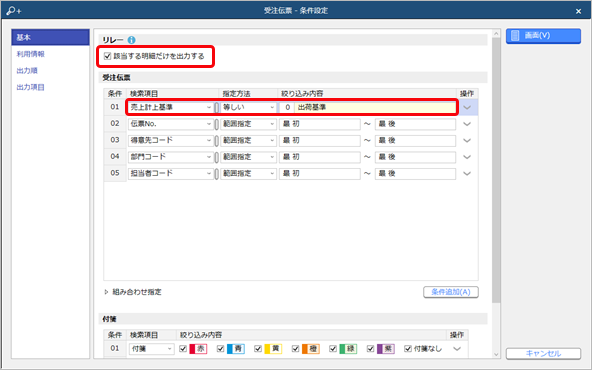
Task: Click the 赤 color swatch
Action: click(x=198, y=348)
